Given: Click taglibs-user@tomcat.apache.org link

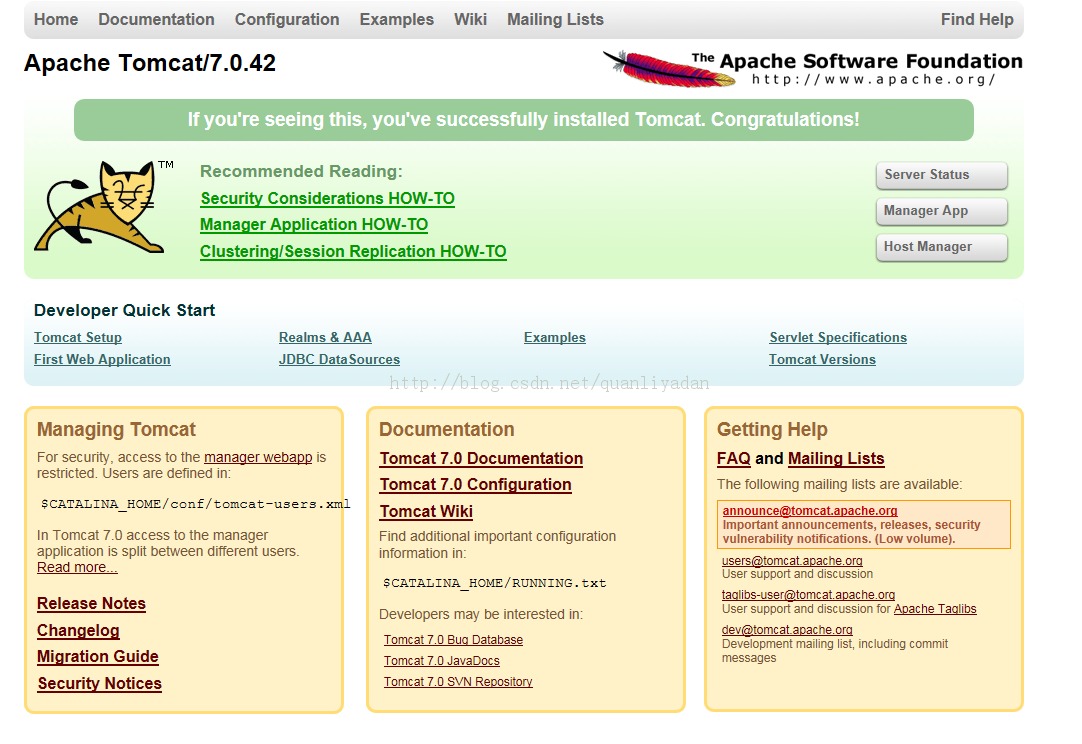Looking at the screenshot, I should 808,595.
